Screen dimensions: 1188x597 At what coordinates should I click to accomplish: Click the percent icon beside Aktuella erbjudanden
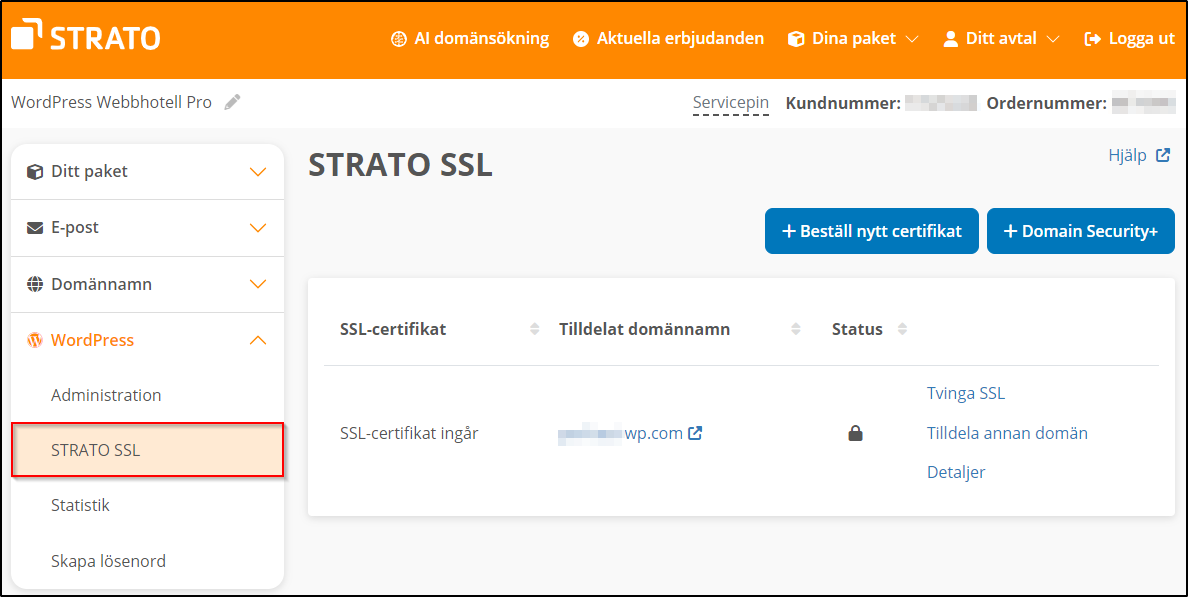point(580,39)
